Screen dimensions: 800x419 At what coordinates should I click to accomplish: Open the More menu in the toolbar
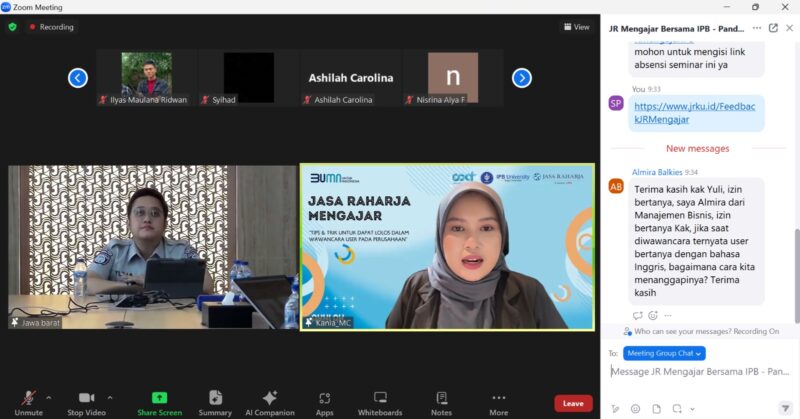(x=498, y=399)
